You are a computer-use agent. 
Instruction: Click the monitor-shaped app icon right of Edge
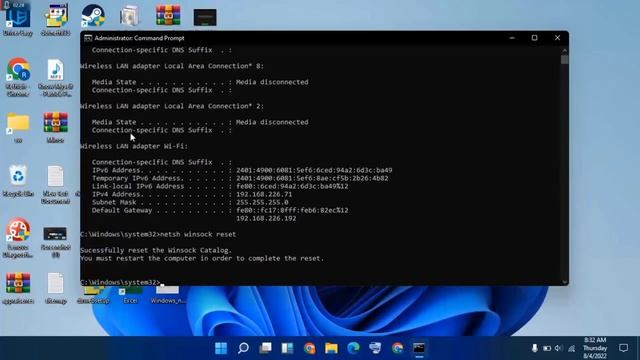pyautogui.click(x=375, y=348)
